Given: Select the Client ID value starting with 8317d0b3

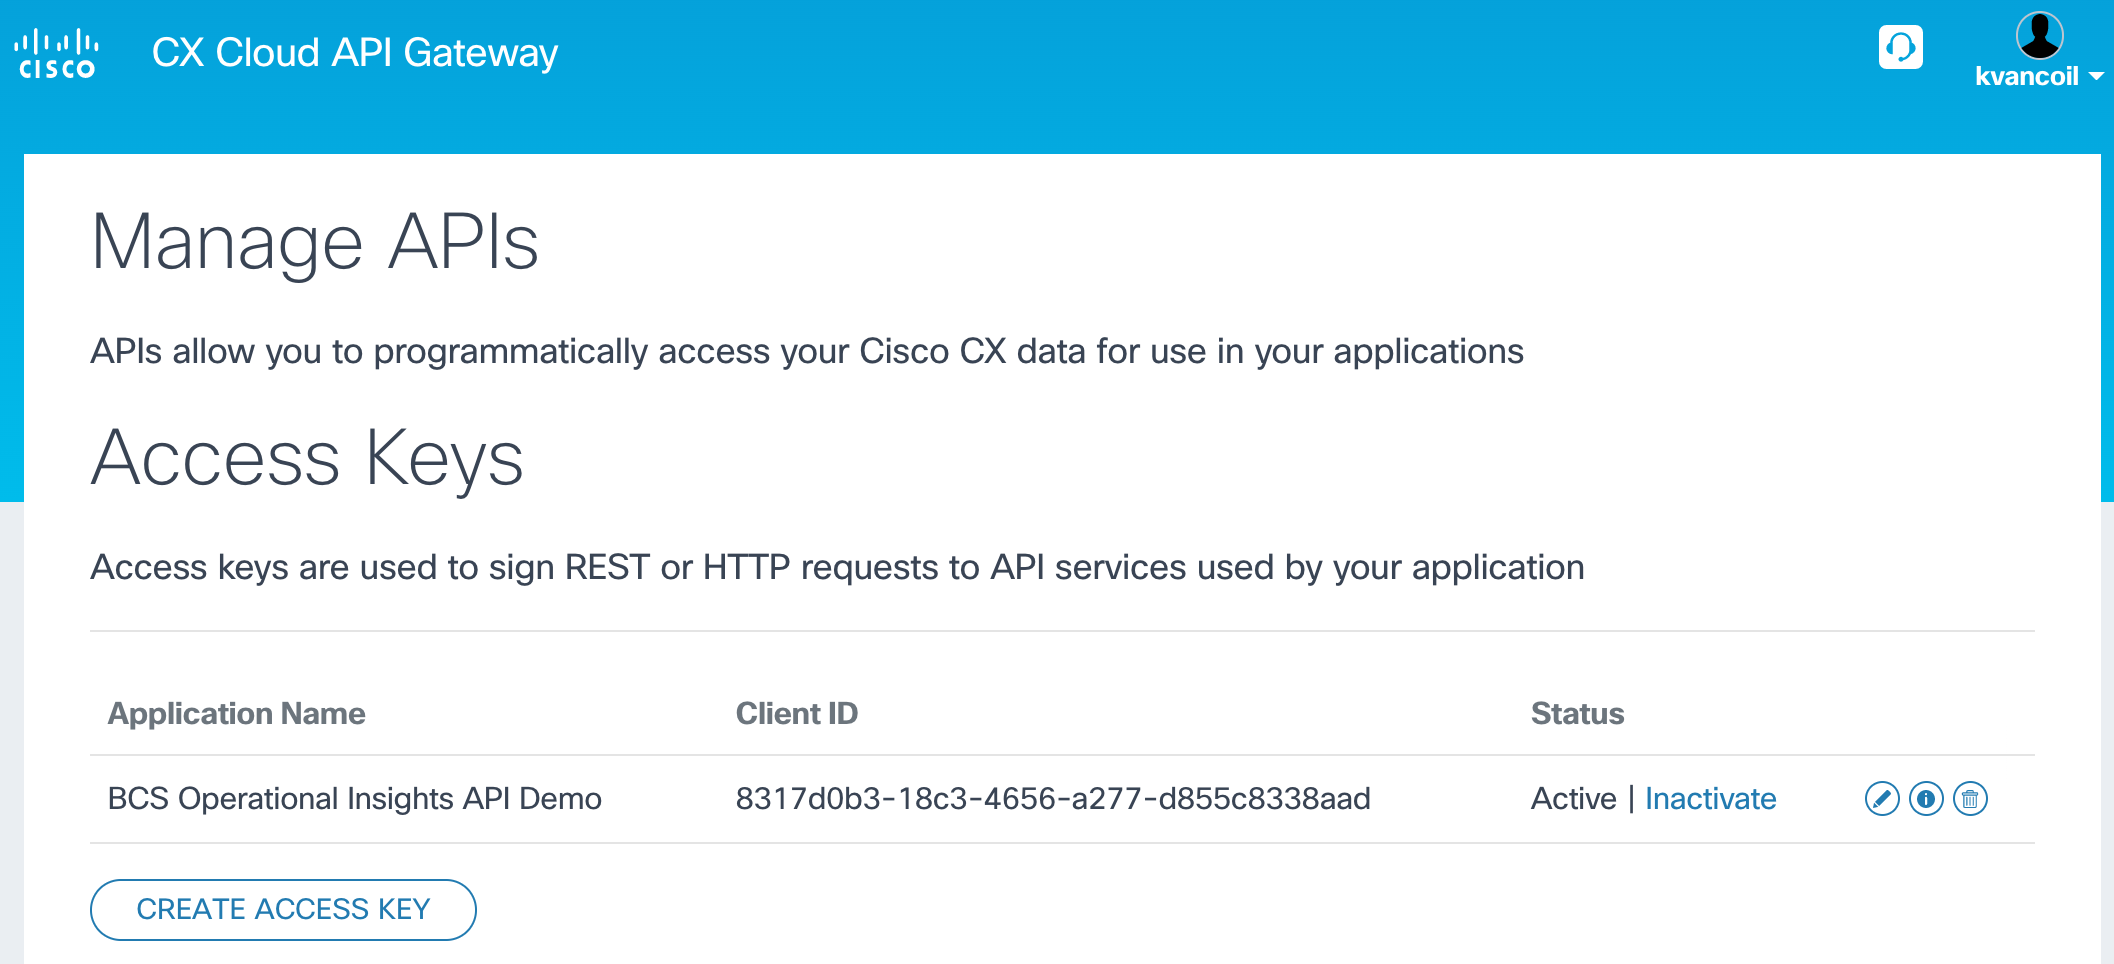Looking at the screenshot, I should [1052, 798].
